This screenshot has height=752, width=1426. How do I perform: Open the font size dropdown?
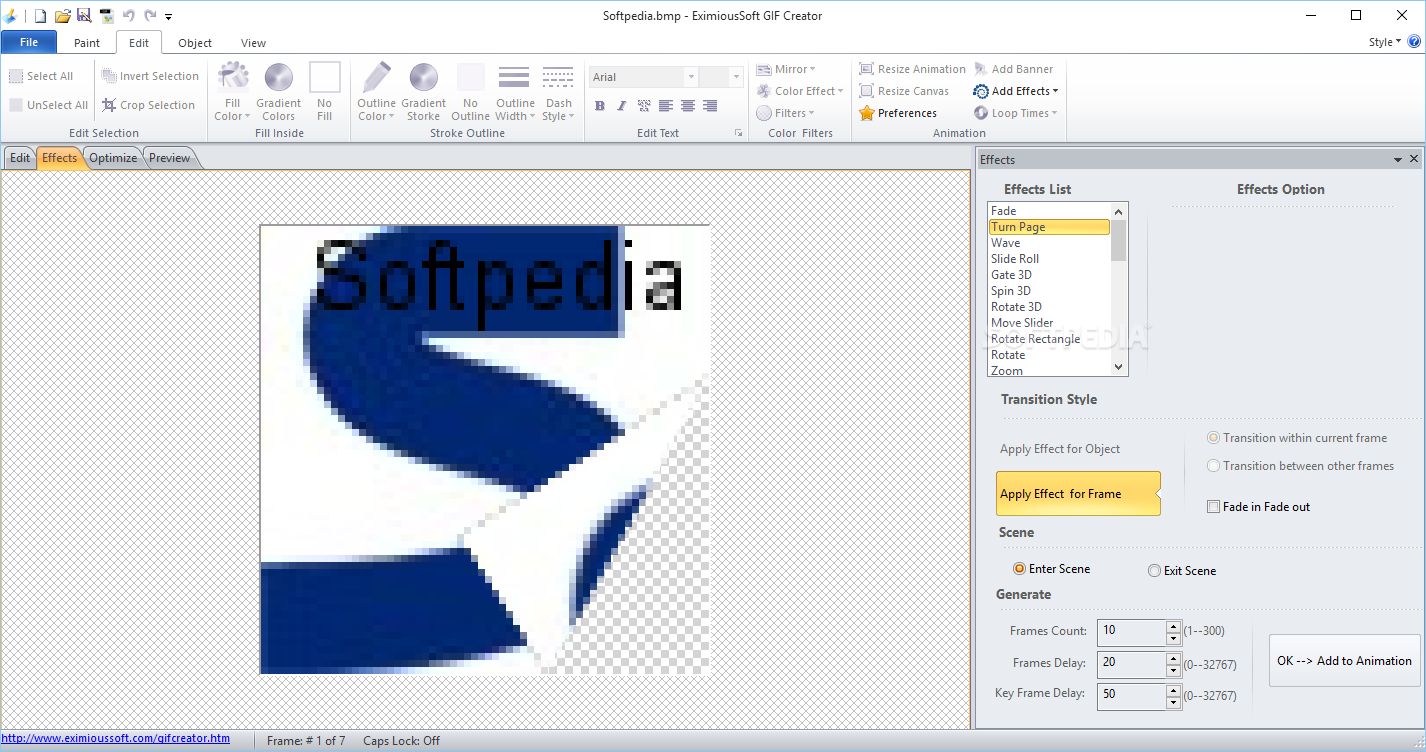736,77
